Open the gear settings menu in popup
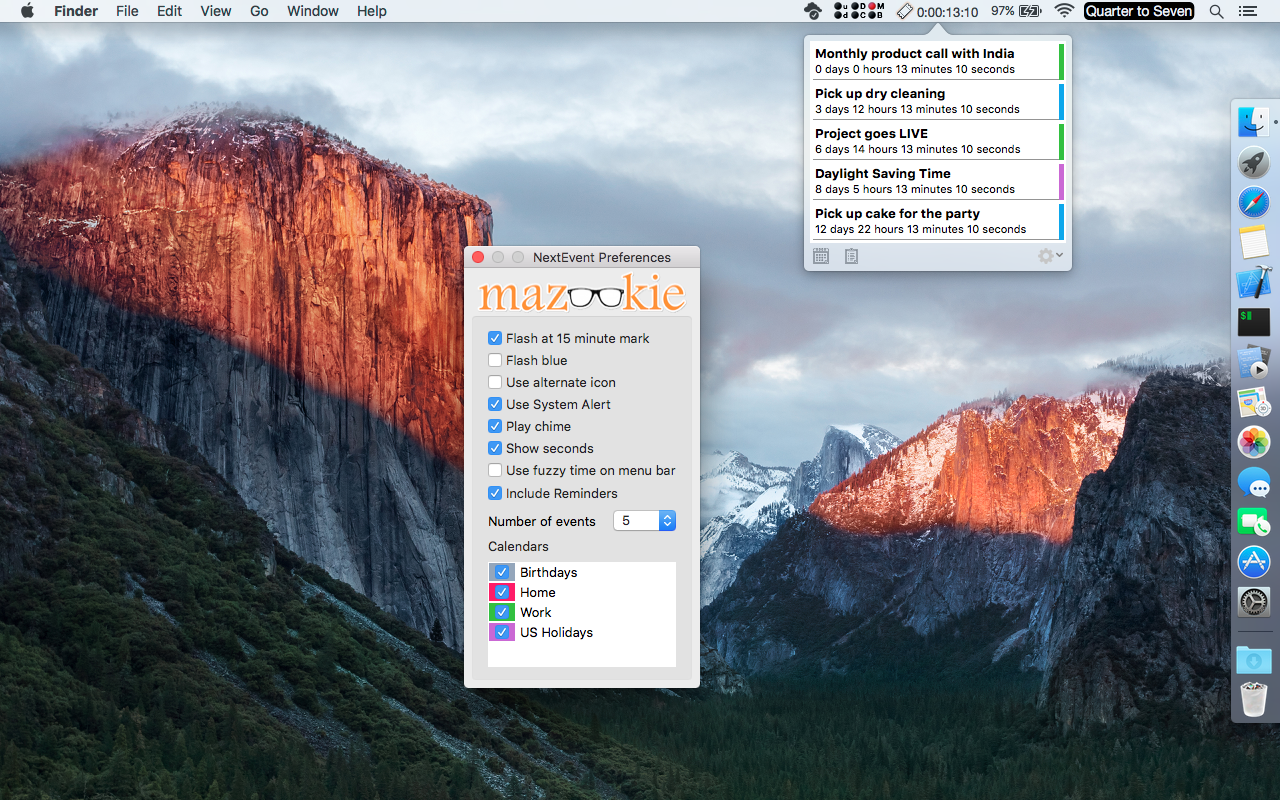This screenshot has width=1280, height=800. 1049,256
